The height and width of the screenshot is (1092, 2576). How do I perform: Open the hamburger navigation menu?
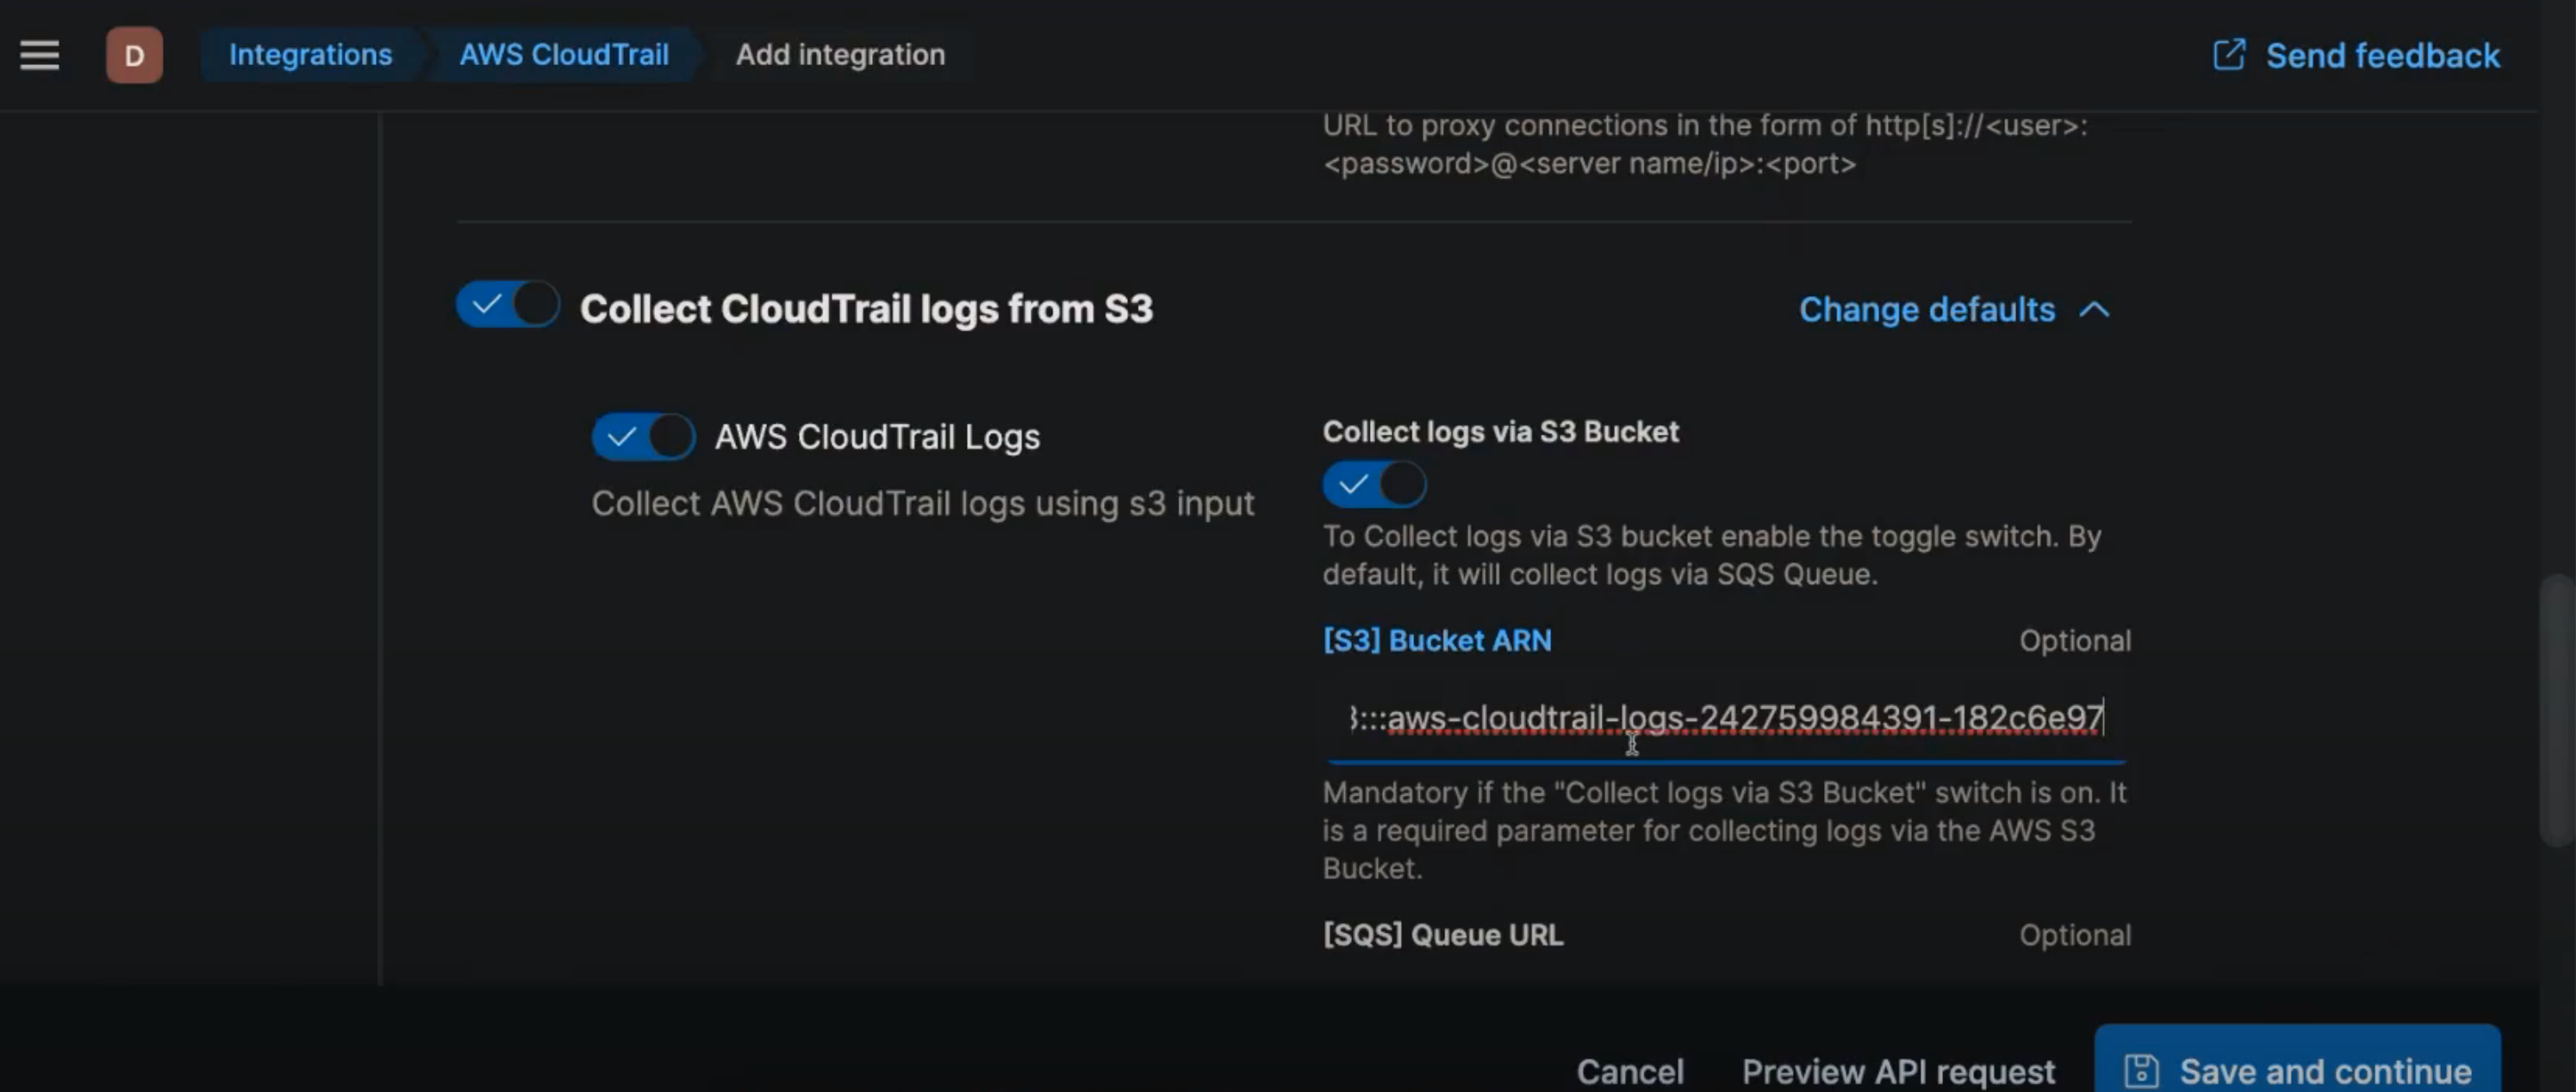[40, 55]
